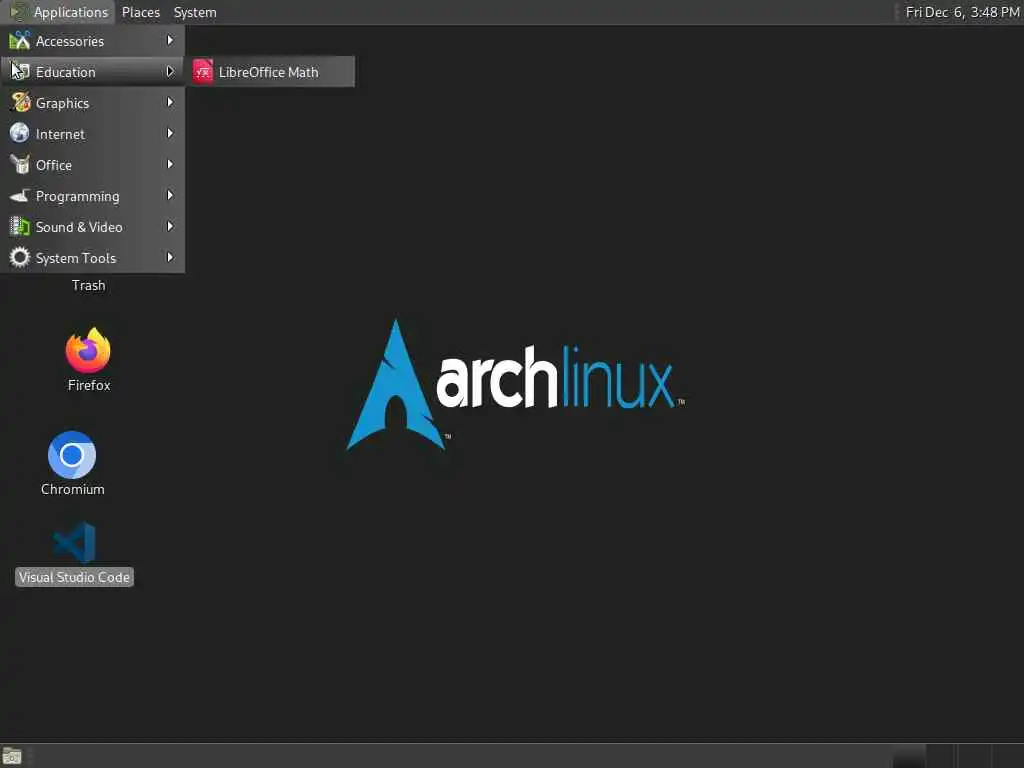Click the Trash desktop label
Image resolution: width=1024 pixels, height=768 pixels.
coord(89,285)
